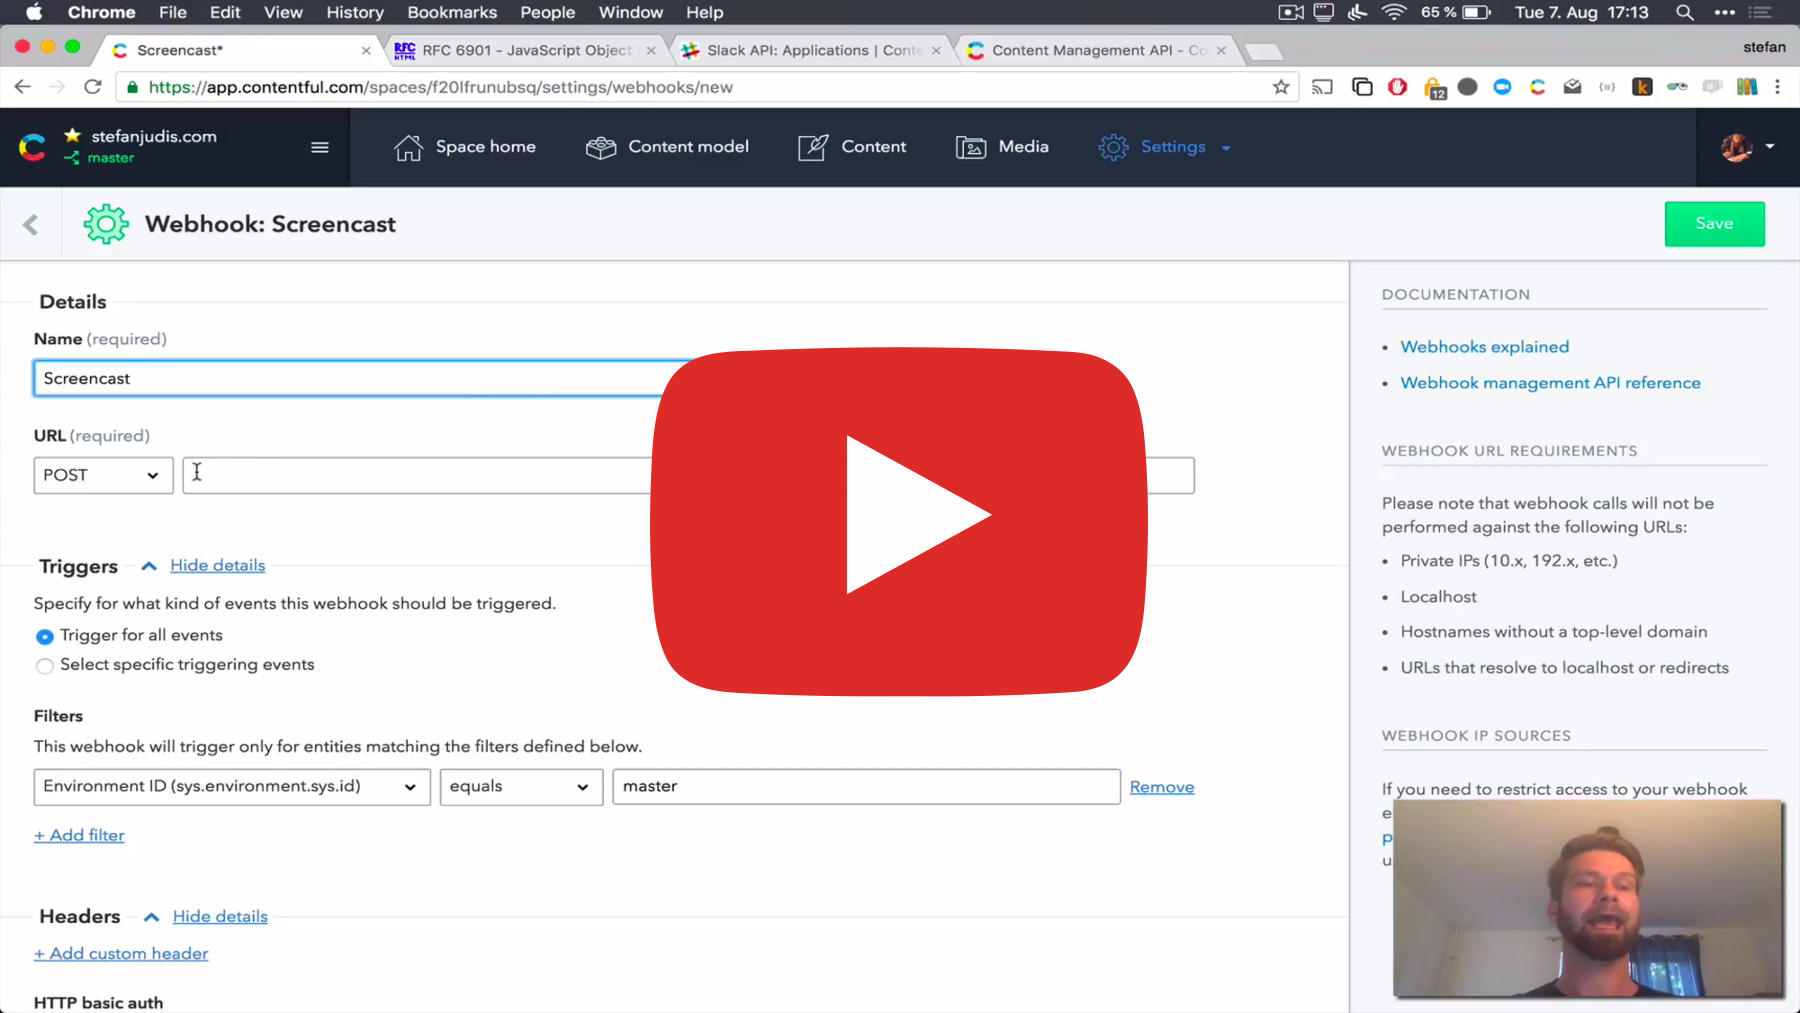The width and height of the screenshot is (1800, 1013).
Task: Click the Wi-Fi status icon
Action: 1393,12
